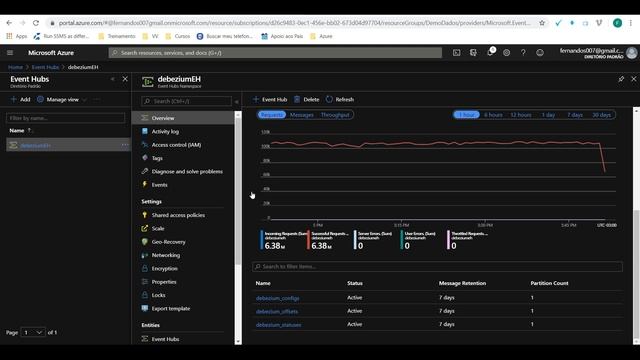Close the Event Hubs list pane
640x360 pixels.
(x=125, y=79)
